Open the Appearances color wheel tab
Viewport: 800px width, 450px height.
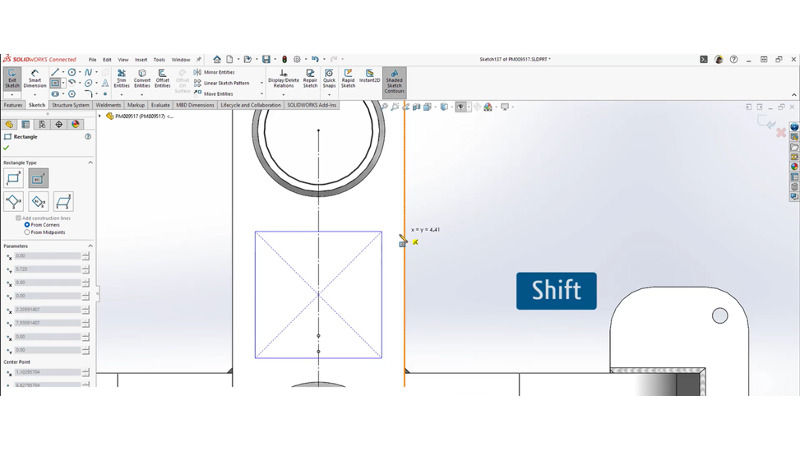point(75,125)
